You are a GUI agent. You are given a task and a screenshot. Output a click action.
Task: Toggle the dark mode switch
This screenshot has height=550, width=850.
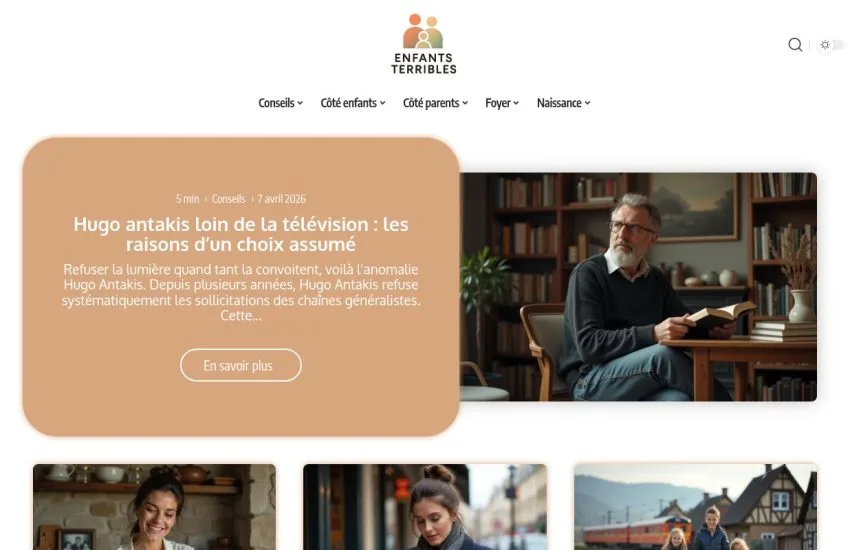831,45
